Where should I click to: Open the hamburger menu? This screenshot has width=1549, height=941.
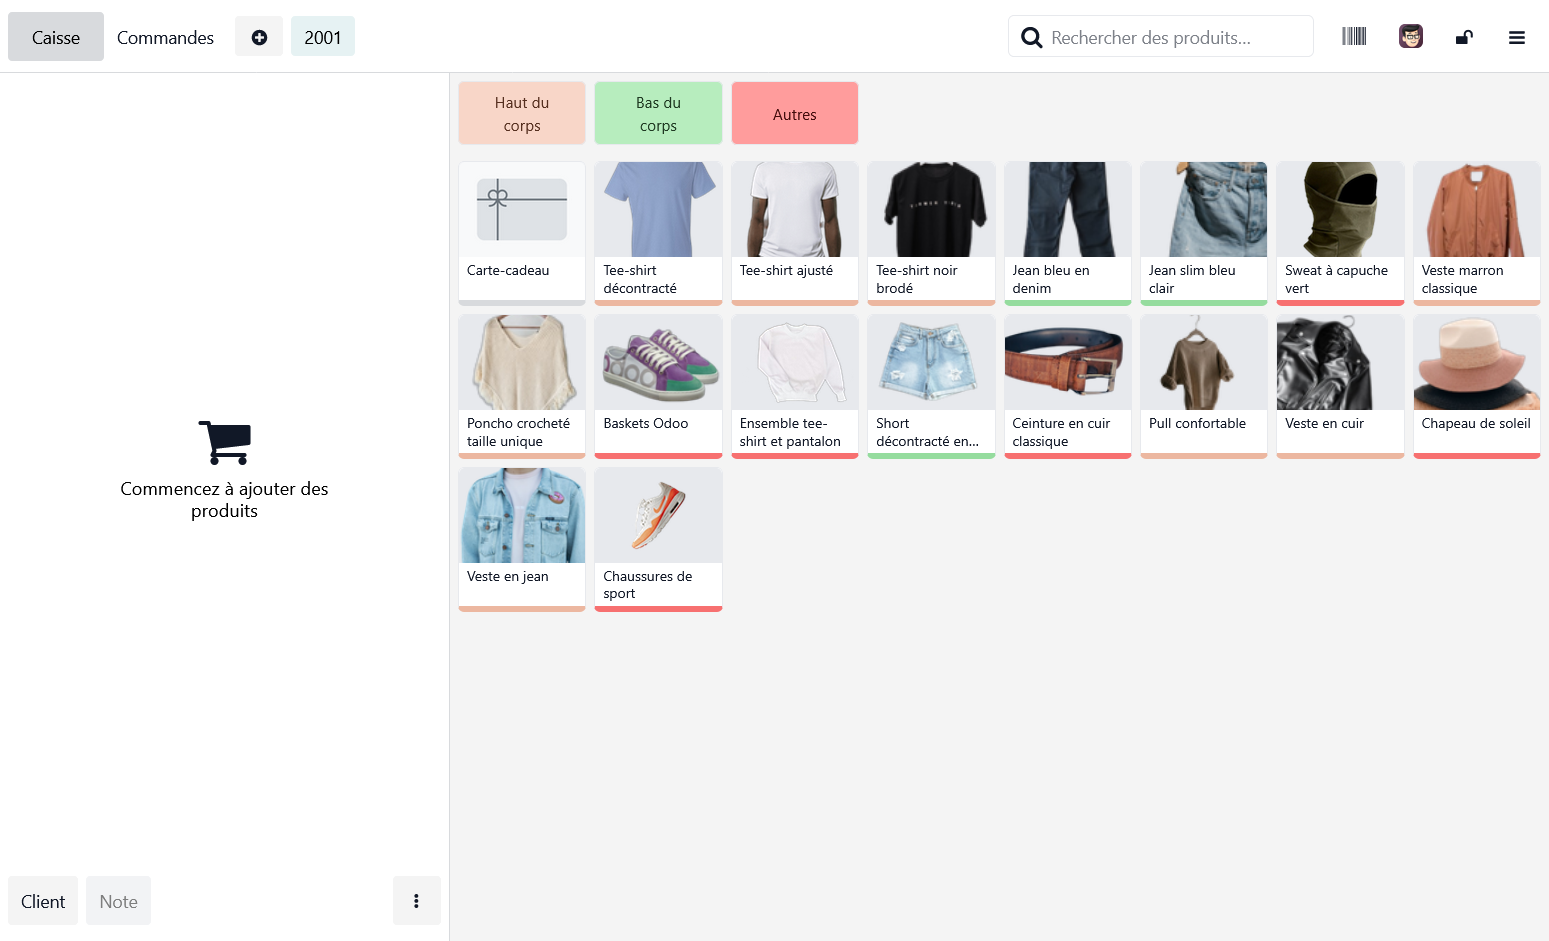tap(1517, 37)
